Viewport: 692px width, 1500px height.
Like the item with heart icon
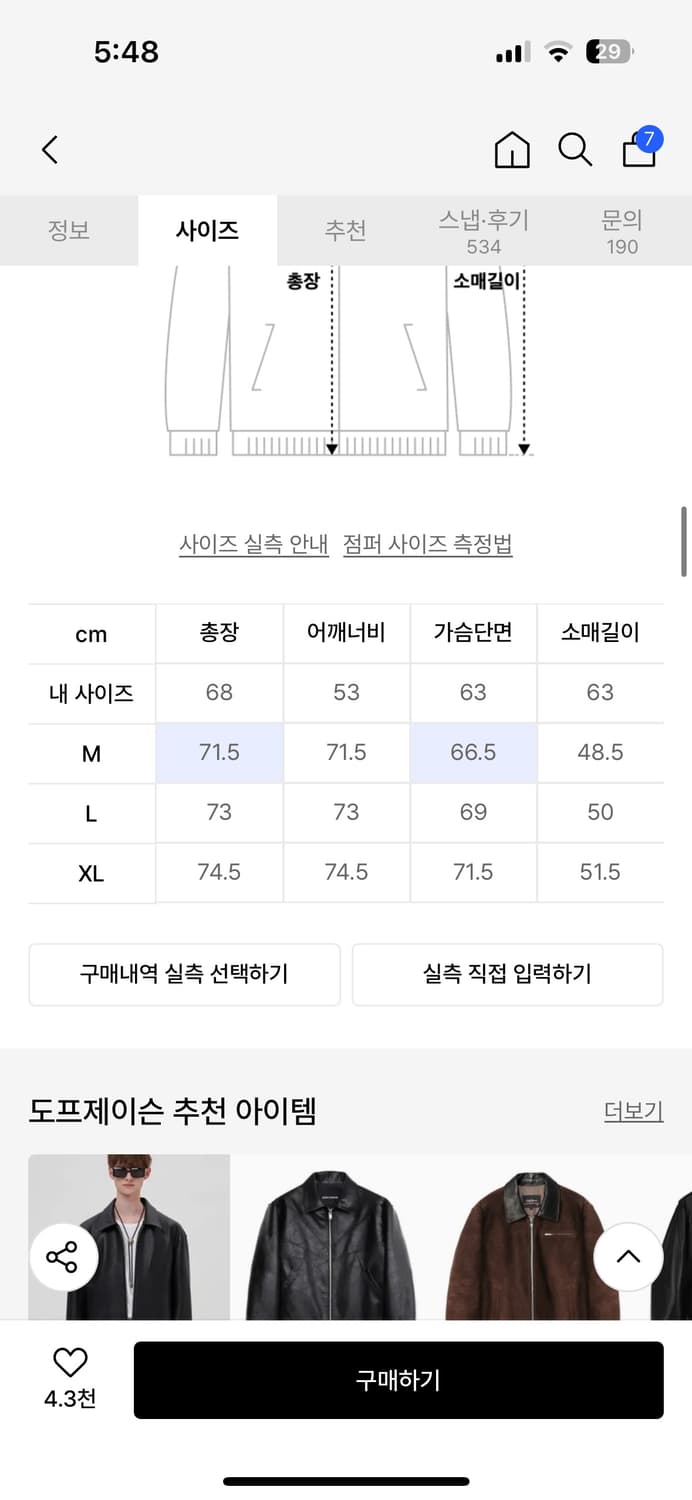point(70,1362)
